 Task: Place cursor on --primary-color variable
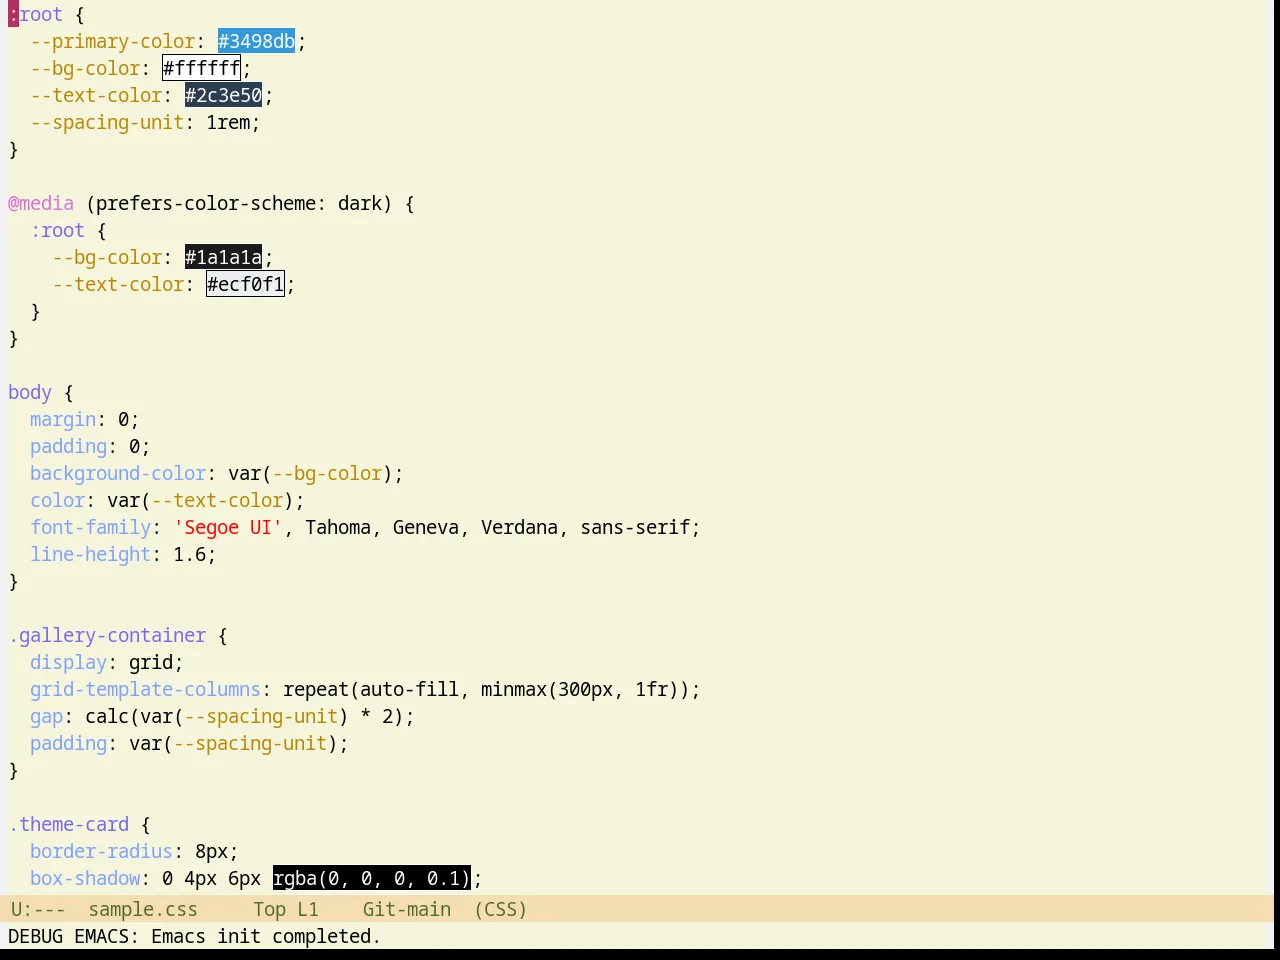click(112, 41)
